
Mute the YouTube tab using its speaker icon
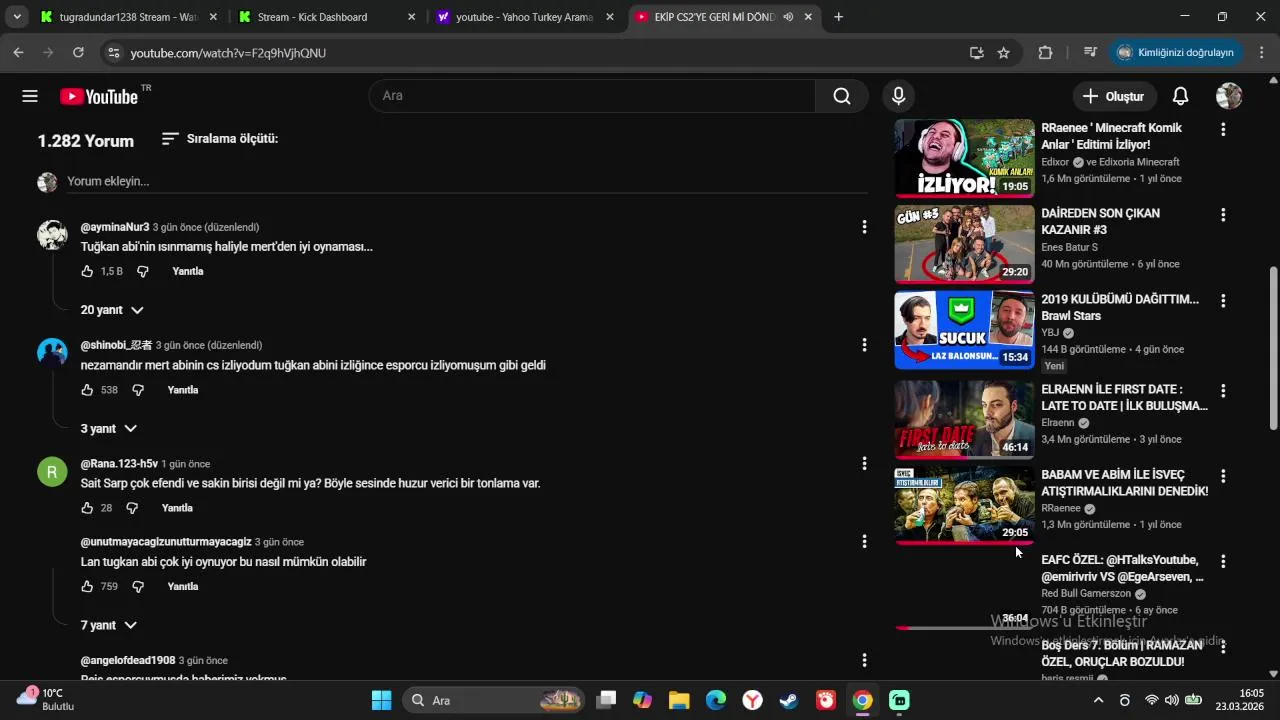coord(788,17)
